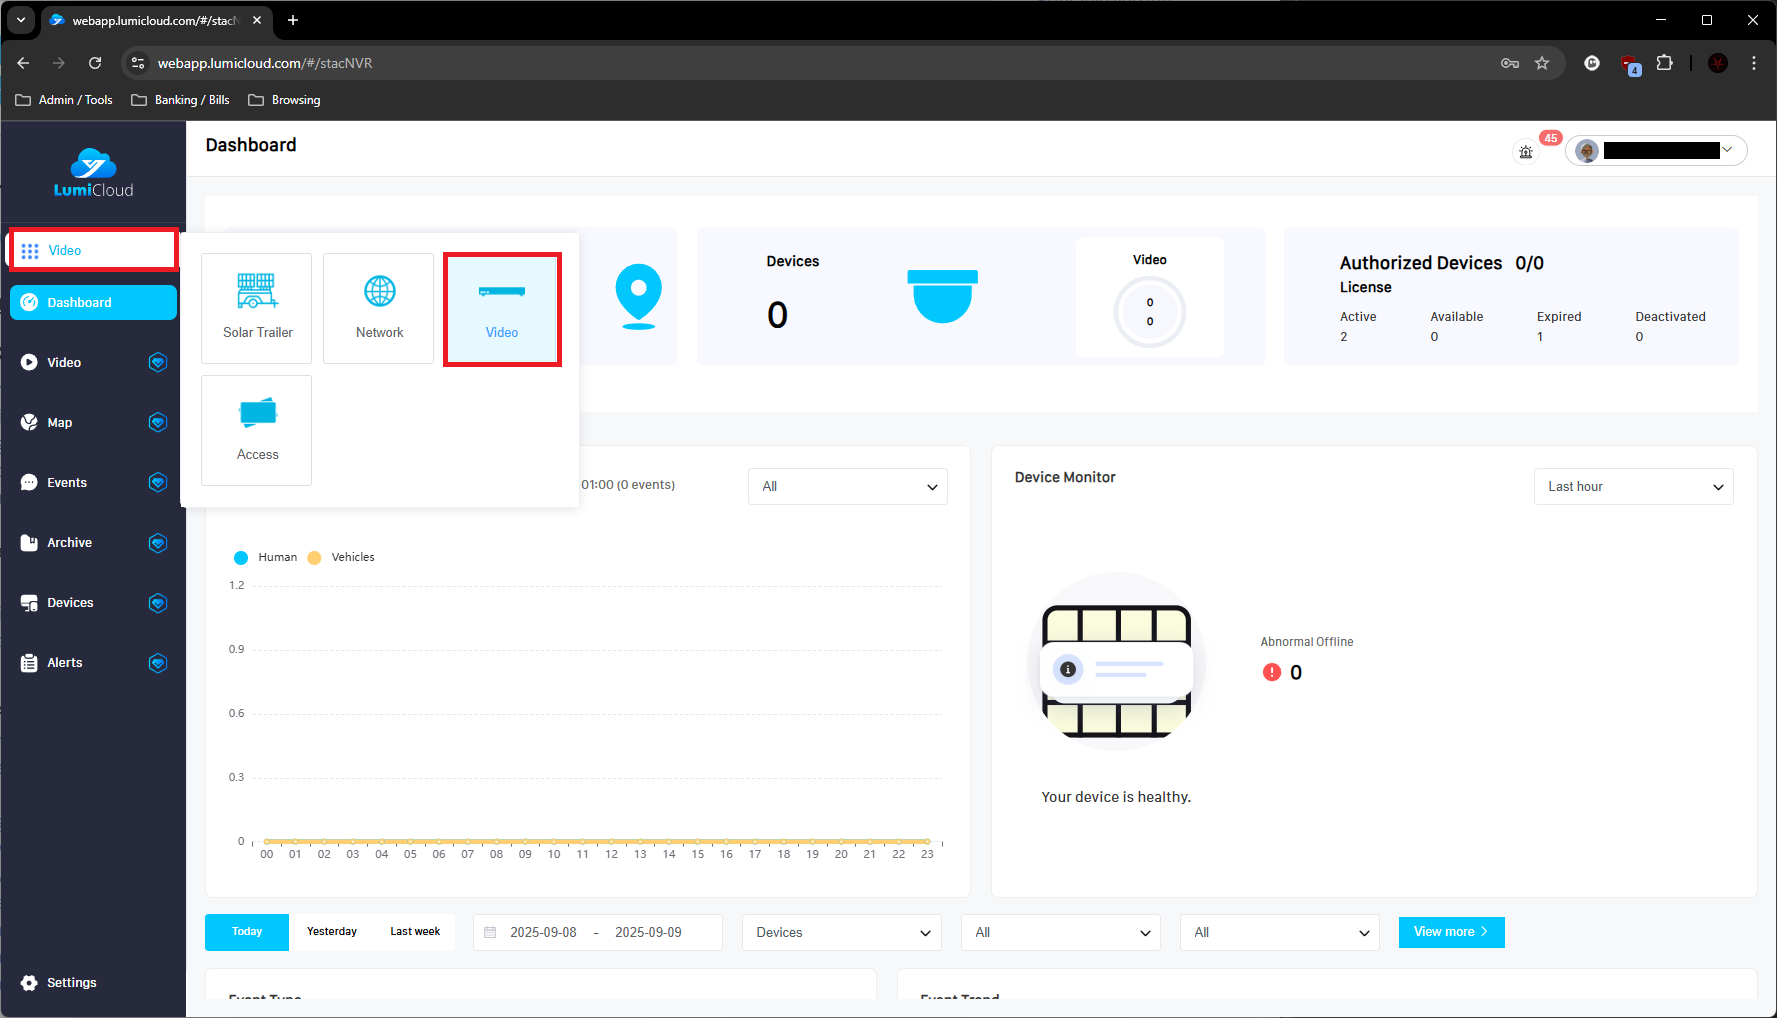Select the Yesterday date range
The height and width of the screenshot is (1018, 1777).
(332, 932)
